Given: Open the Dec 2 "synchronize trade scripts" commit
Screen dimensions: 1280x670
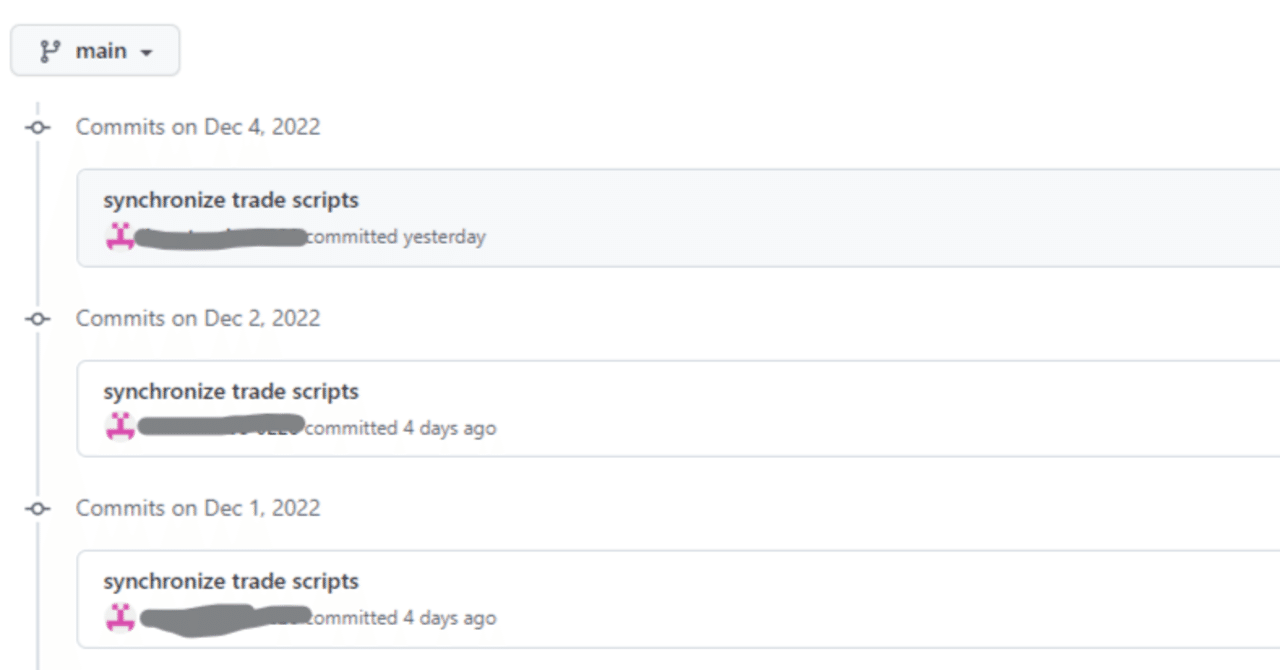Looking at the screenshot, I should 231,391.
